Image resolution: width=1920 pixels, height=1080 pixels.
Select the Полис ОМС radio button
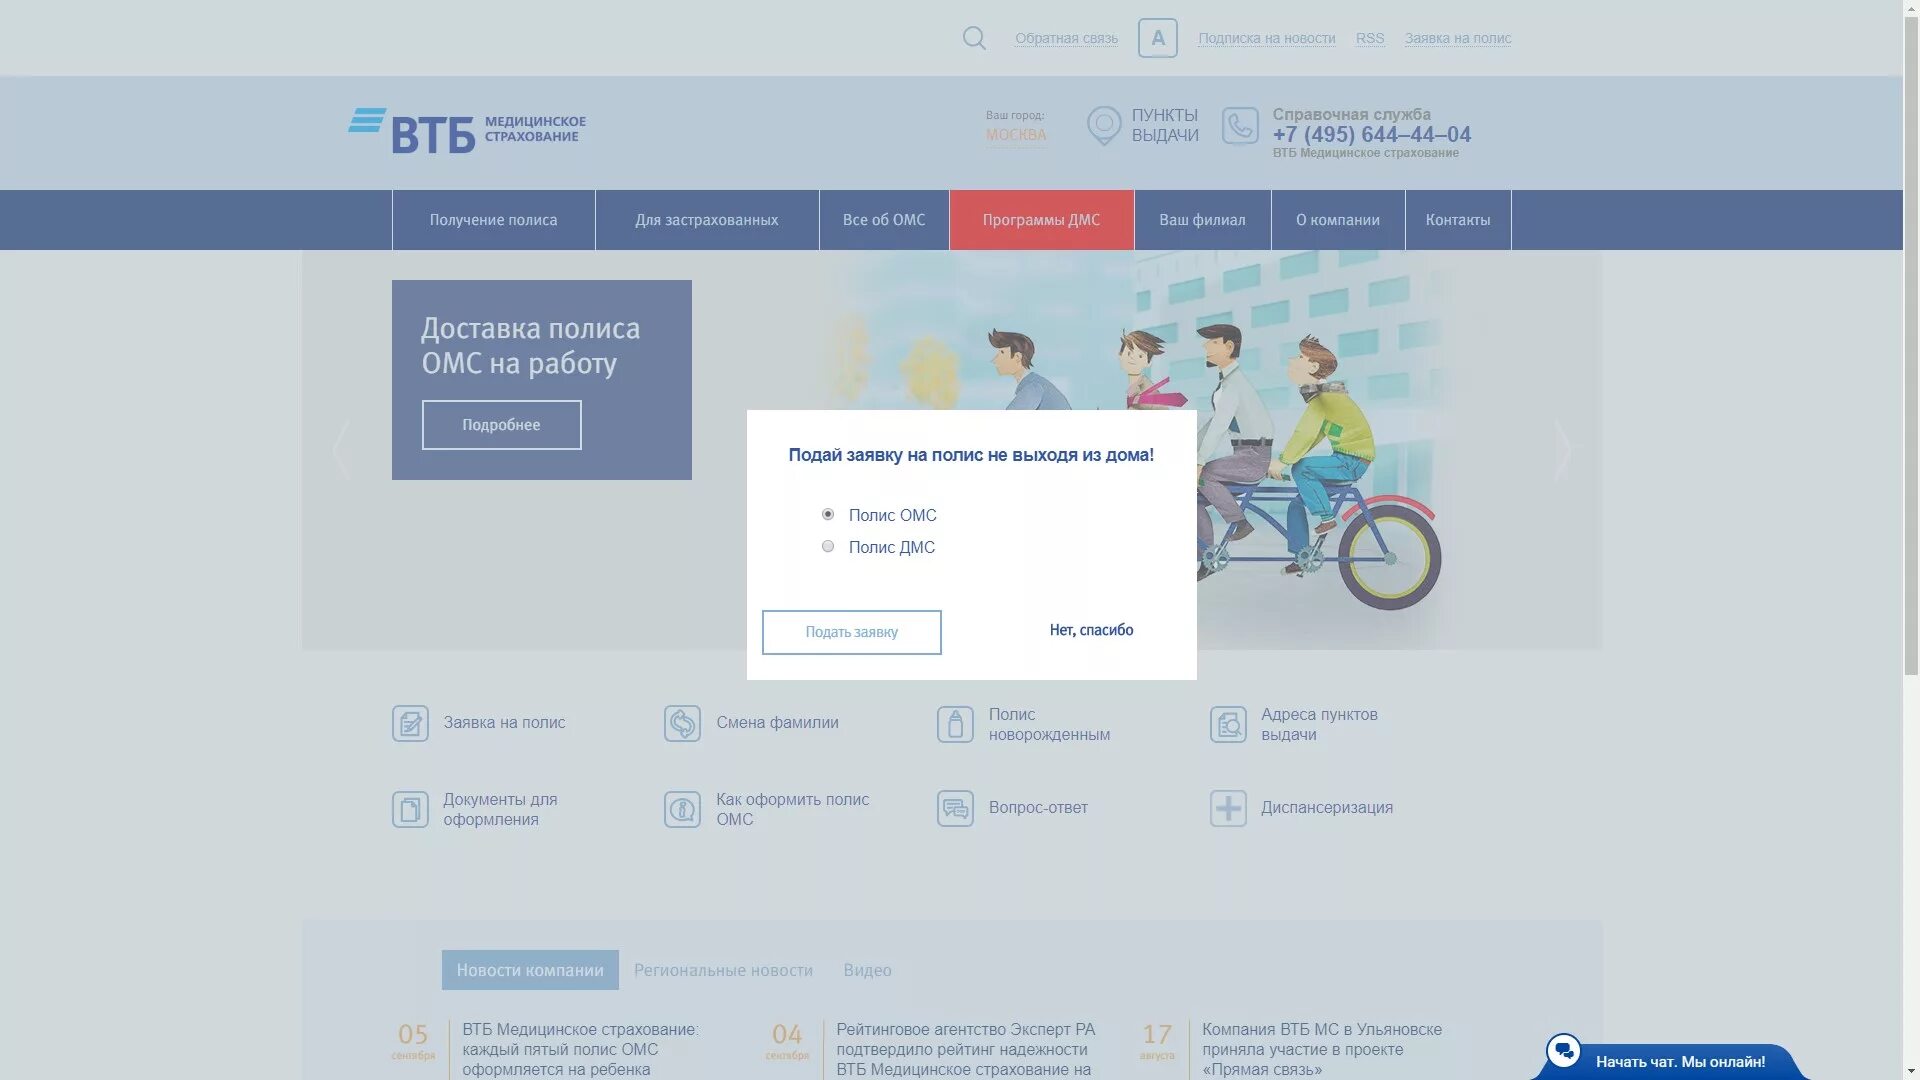[828, 515]
